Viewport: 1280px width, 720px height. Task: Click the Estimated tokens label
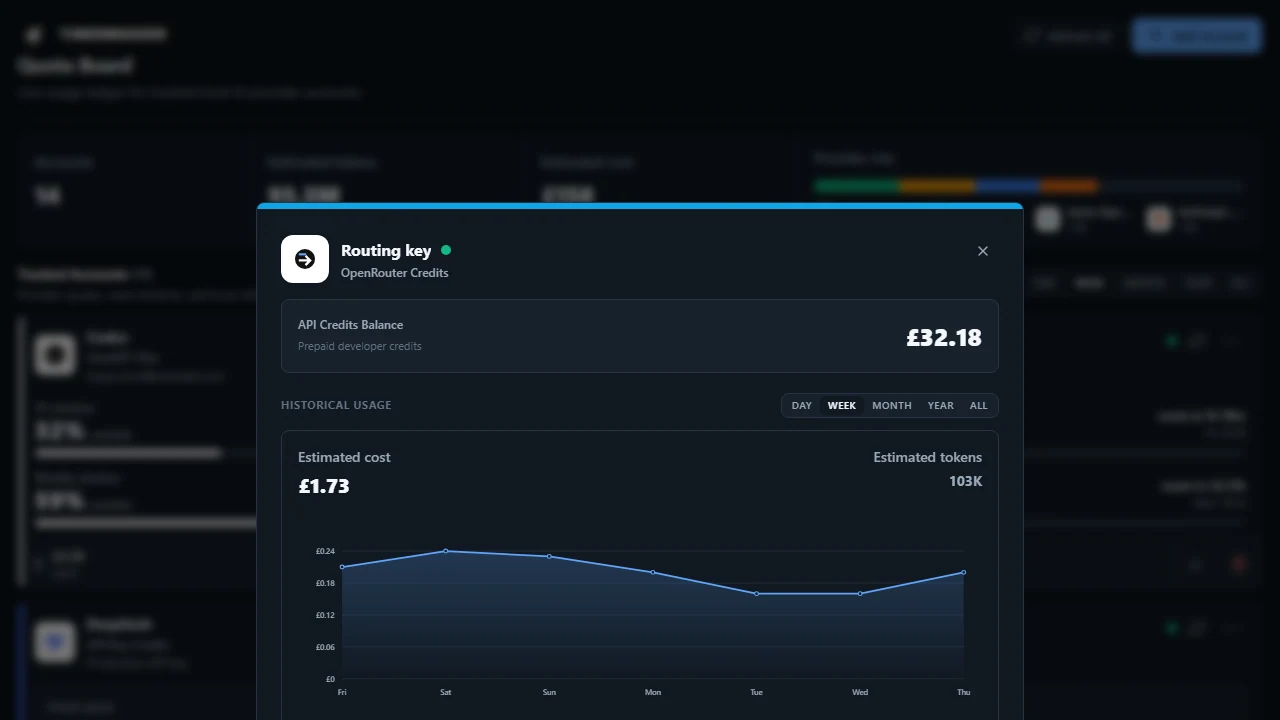coord(928,457)
